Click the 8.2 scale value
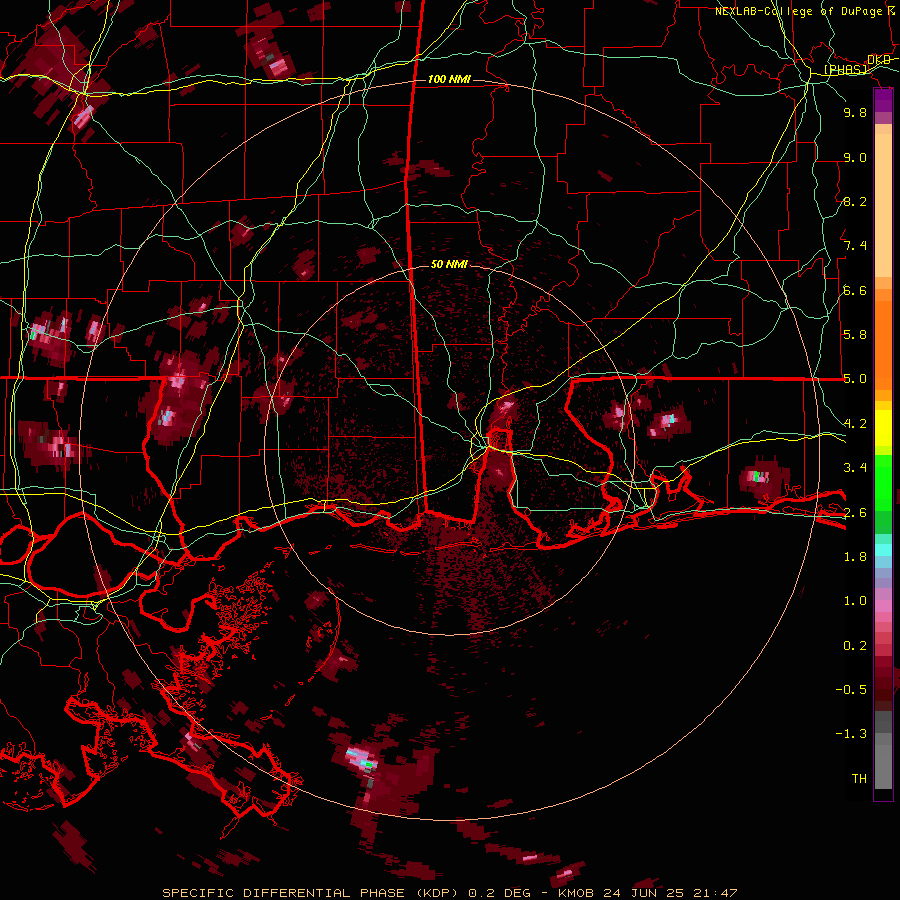Viewport: 900px width, 900px height. [855, 201]
